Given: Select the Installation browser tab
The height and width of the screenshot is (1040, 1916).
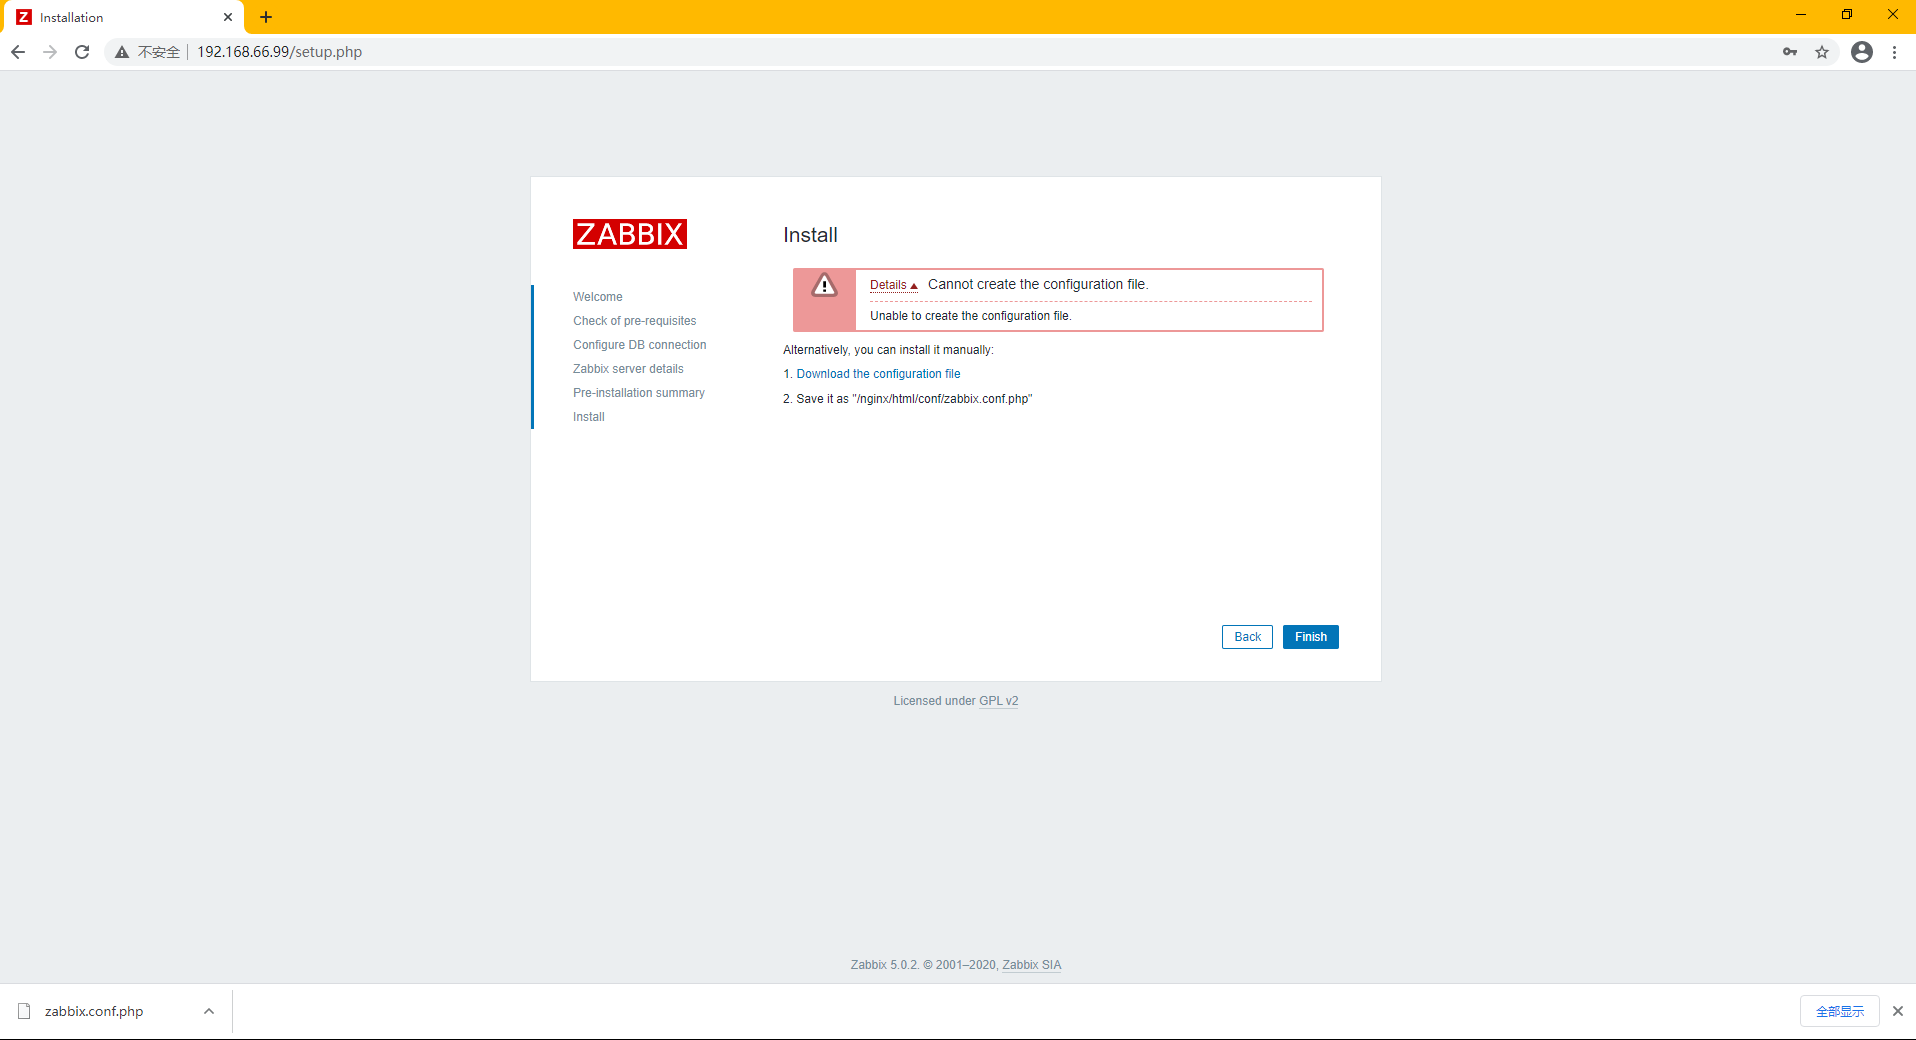Looking at the screenshot, I should (122, 17).
